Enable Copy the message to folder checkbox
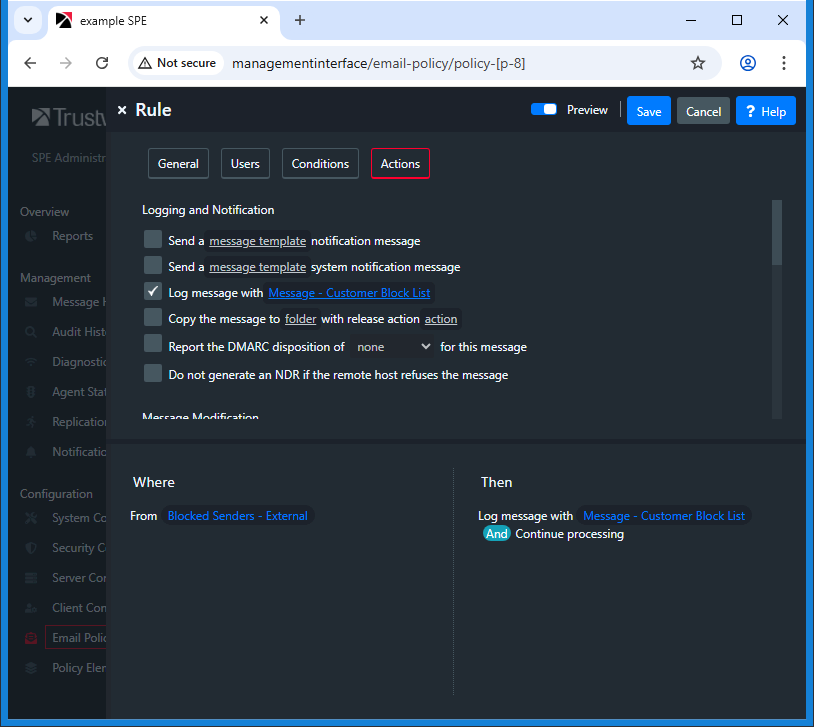The height and width of the screenshot is (727, 814). [x=153, y=318]
